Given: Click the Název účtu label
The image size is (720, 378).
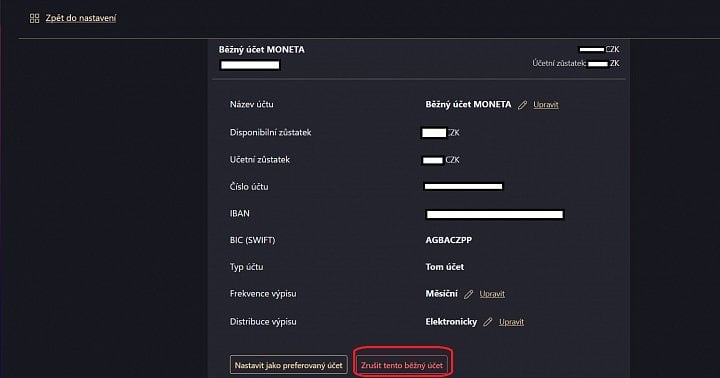Looking at the screenshot, I should click(252, 104).
